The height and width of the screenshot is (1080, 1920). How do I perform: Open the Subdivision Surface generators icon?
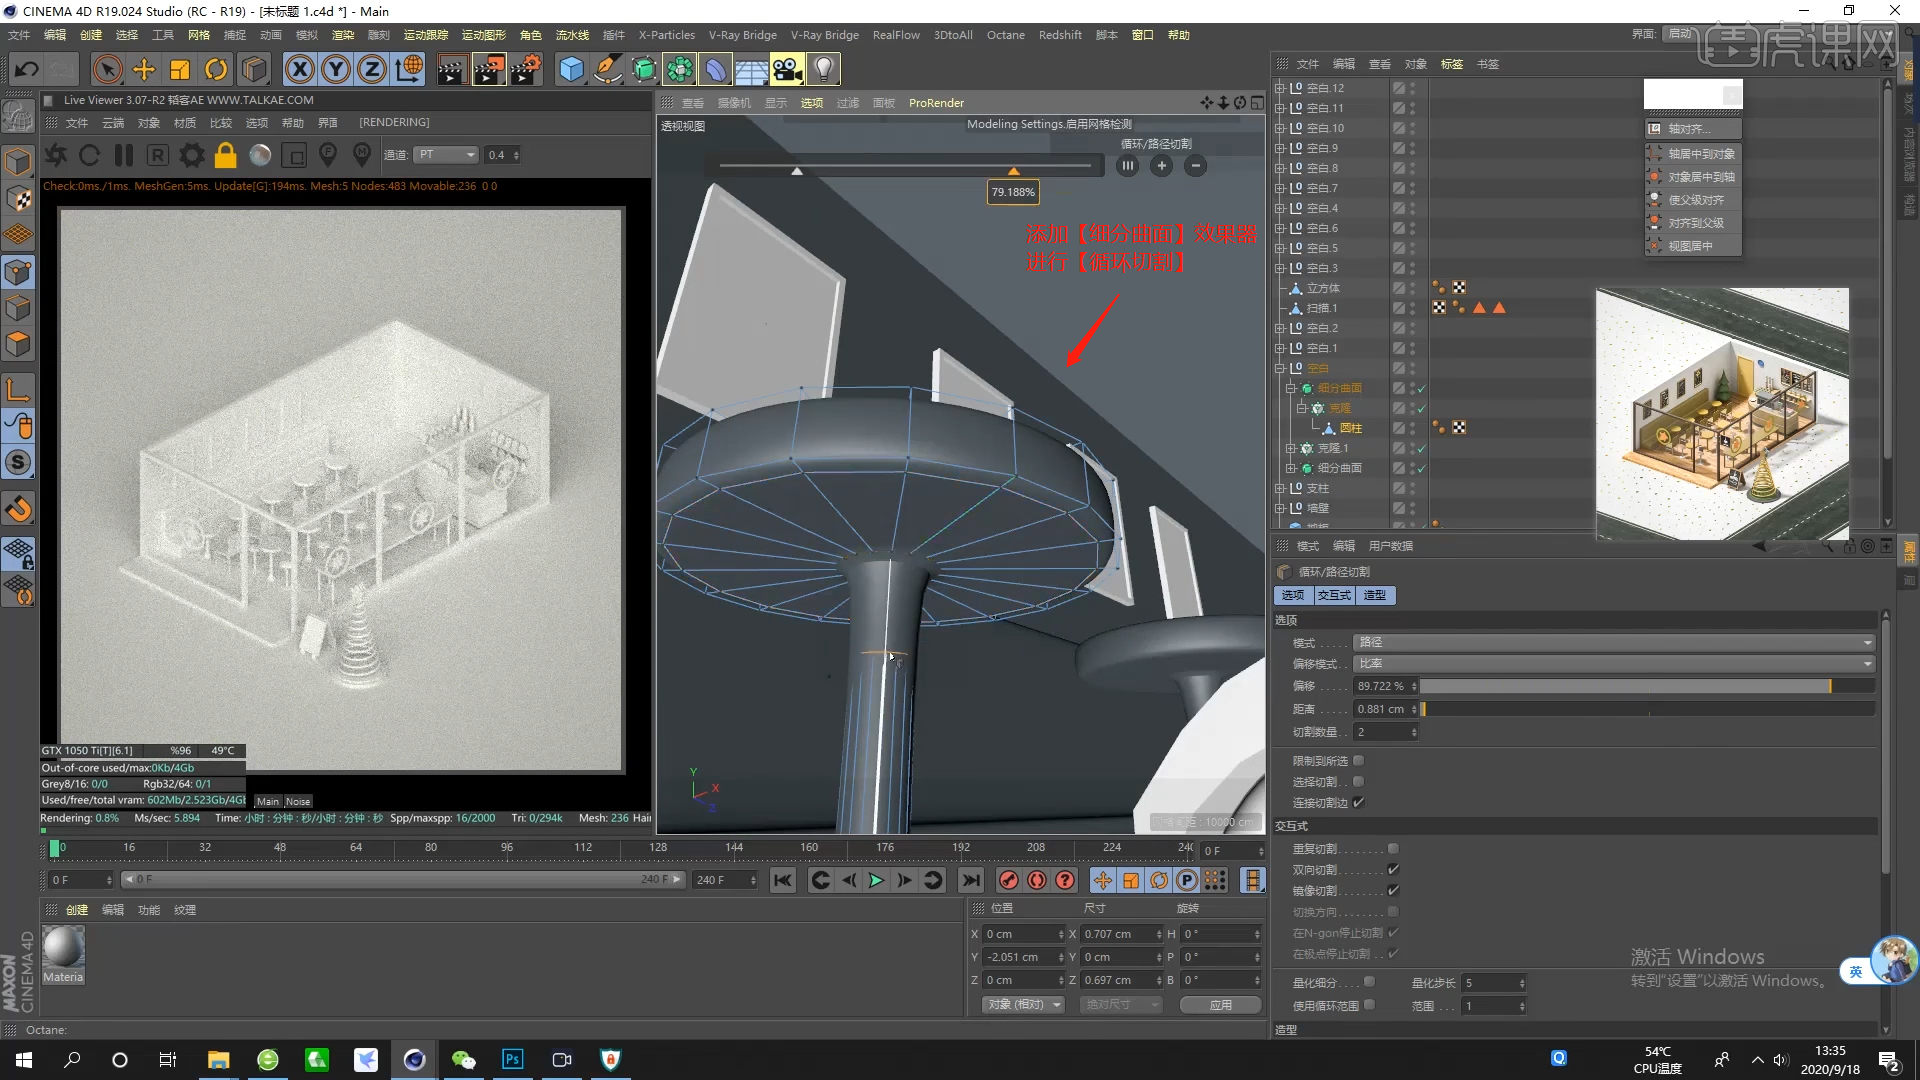coord(644,69)
